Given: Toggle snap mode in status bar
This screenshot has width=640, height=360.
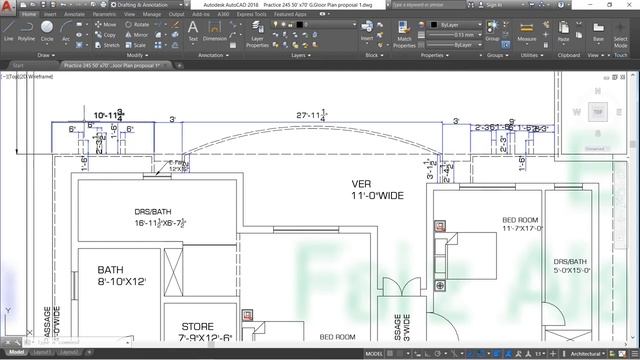Looking at the screenshot, I should [x=400, y=353].
